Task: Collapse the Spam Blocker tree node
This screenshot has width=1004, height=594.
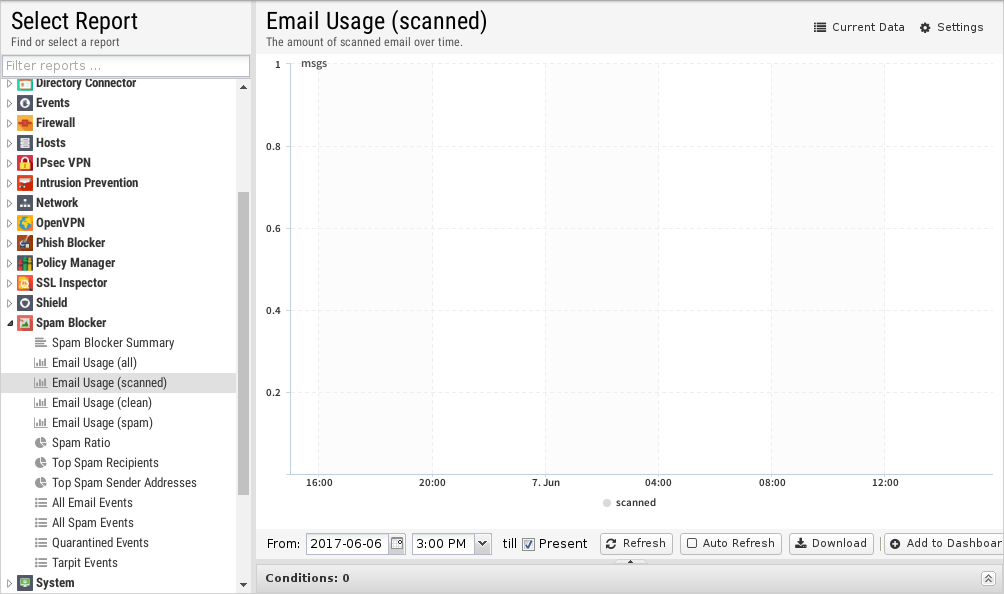Action: 10,323
